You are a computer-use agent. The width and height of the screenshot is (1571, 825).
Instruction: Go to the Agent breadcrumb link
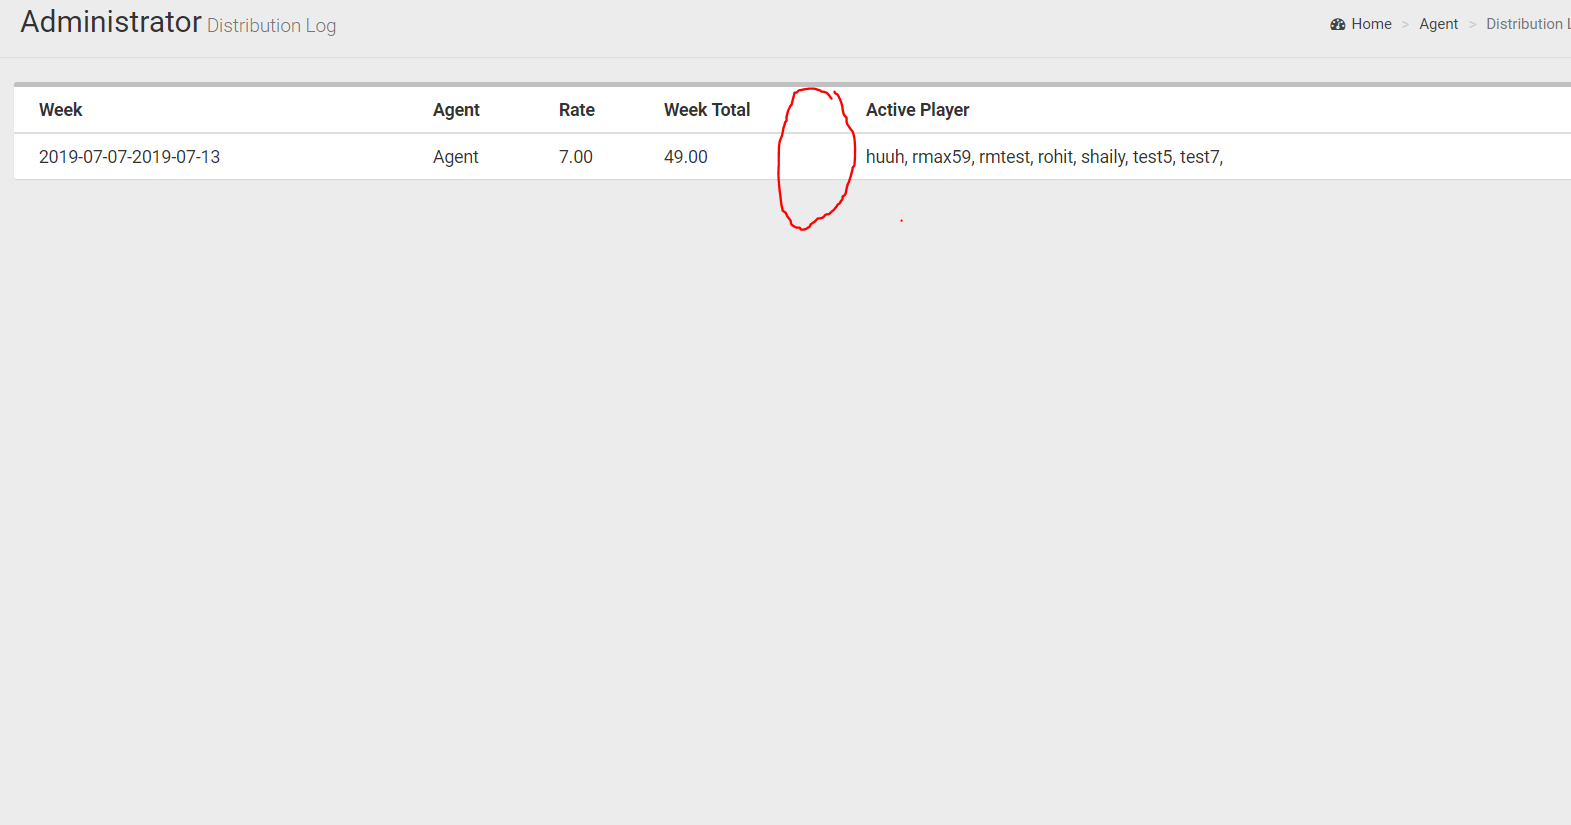pyautogui.click(x=1438, y=24)
